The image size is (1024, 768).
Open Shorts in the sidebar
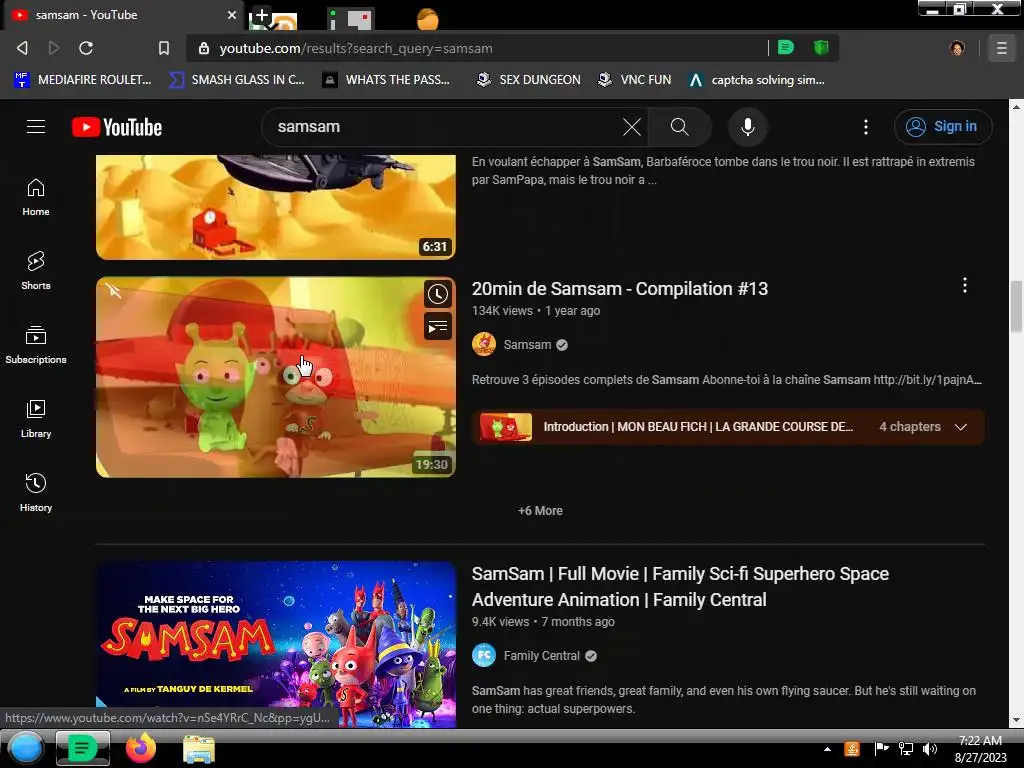point(36,271)
